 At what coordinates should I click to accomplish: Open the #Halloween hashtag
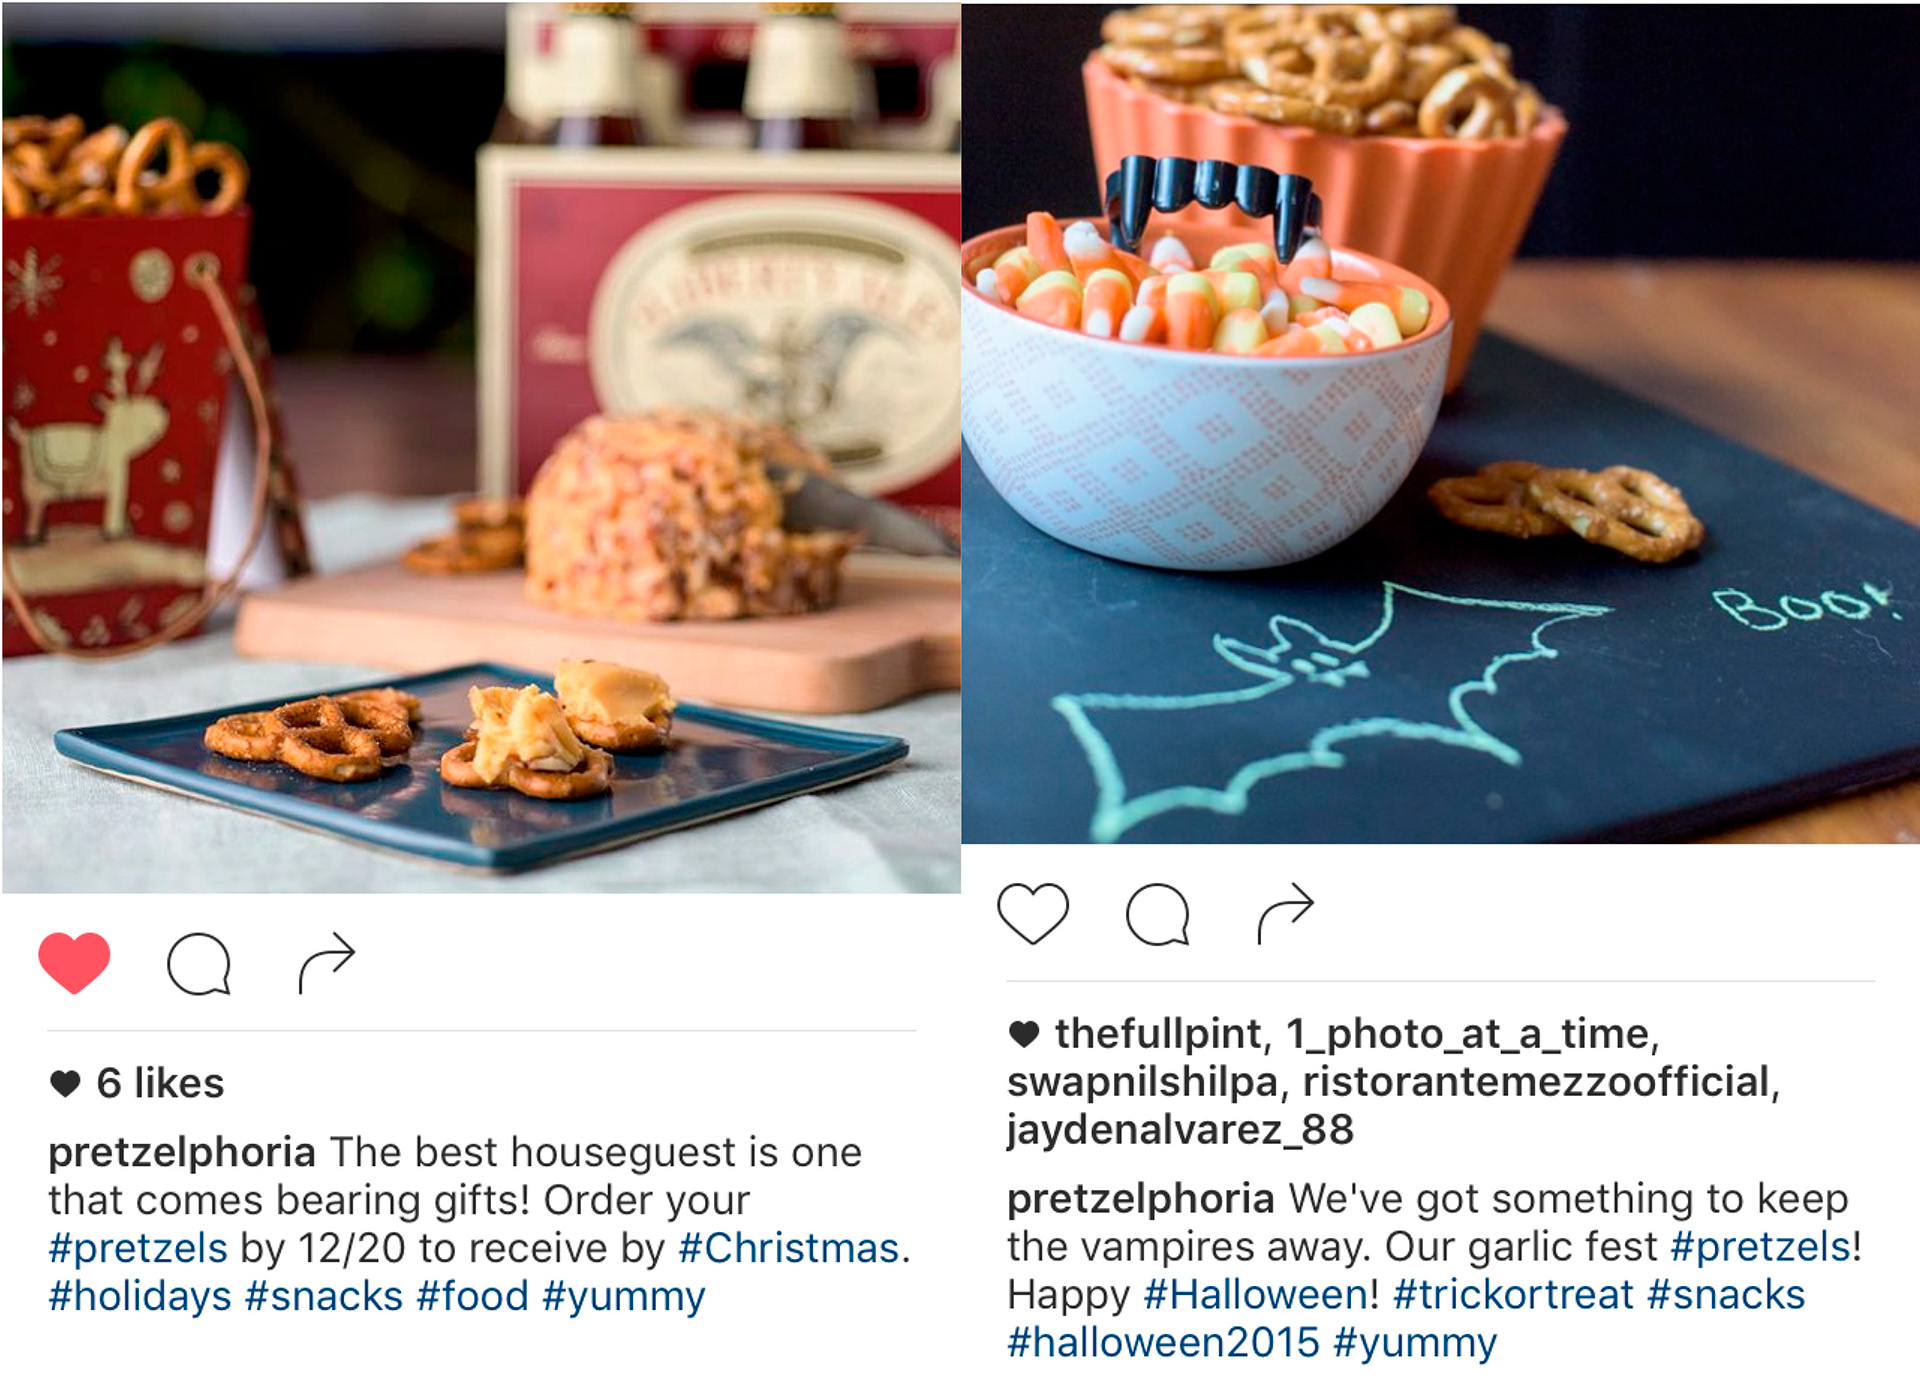(1255, 1294)
